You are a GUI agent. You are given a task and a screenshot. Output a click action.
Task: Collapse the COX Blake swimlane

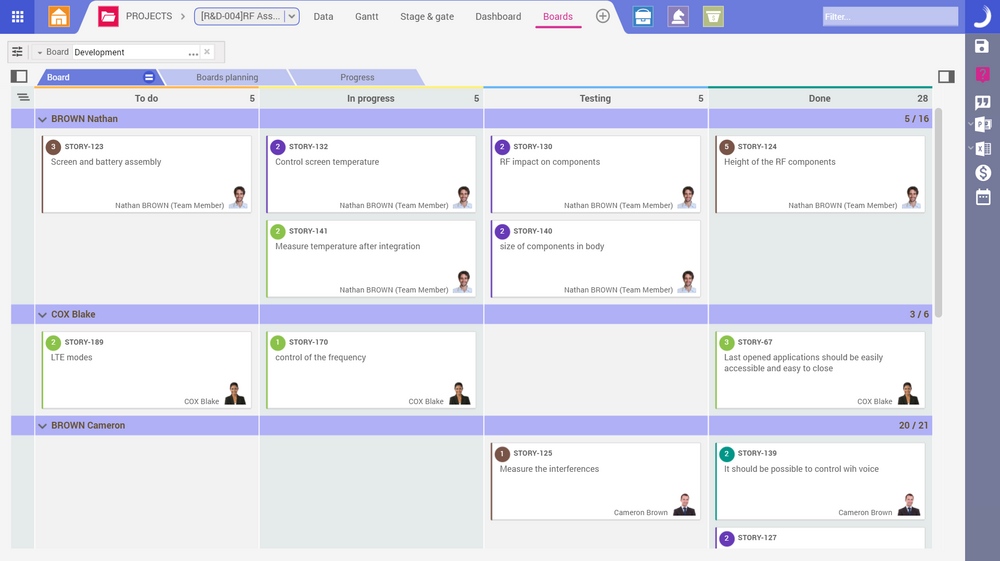pos(43,315)
